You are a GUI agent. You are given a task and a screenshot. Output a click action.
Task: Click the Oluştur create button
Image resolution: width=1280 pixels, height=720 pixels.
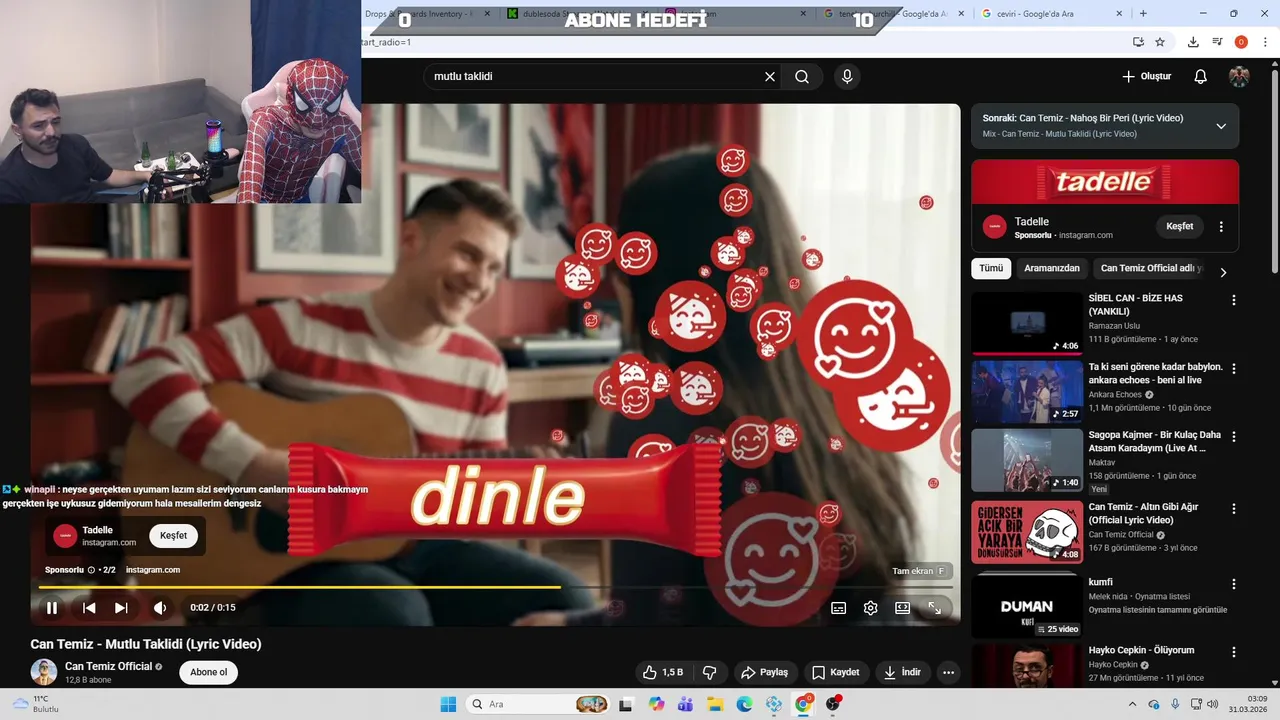[x=1146, y=77]
